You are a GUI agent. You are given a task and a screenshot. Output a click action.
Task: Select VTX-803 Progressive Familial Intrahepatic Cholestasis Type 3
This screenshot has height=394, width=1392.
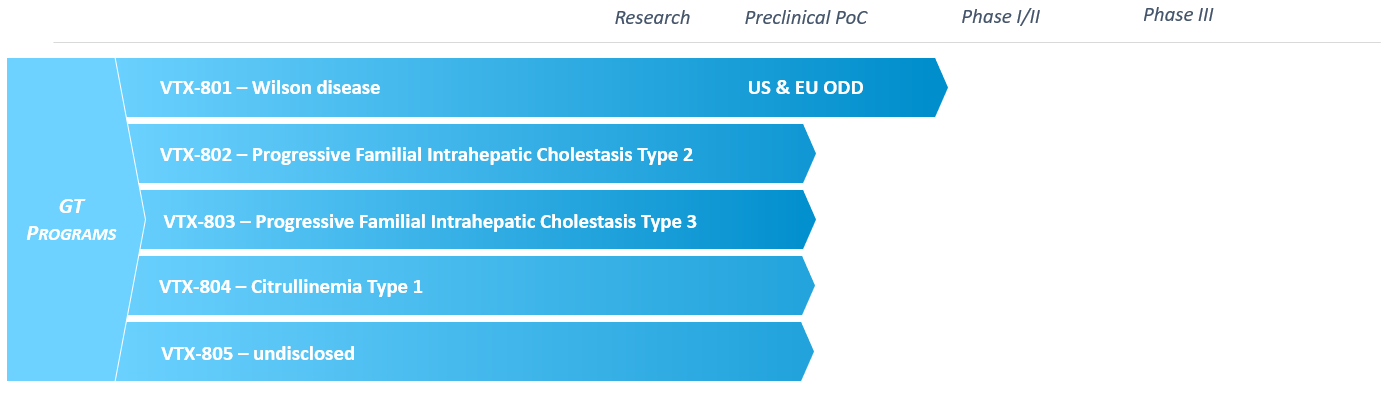click(x=477, y=220)
